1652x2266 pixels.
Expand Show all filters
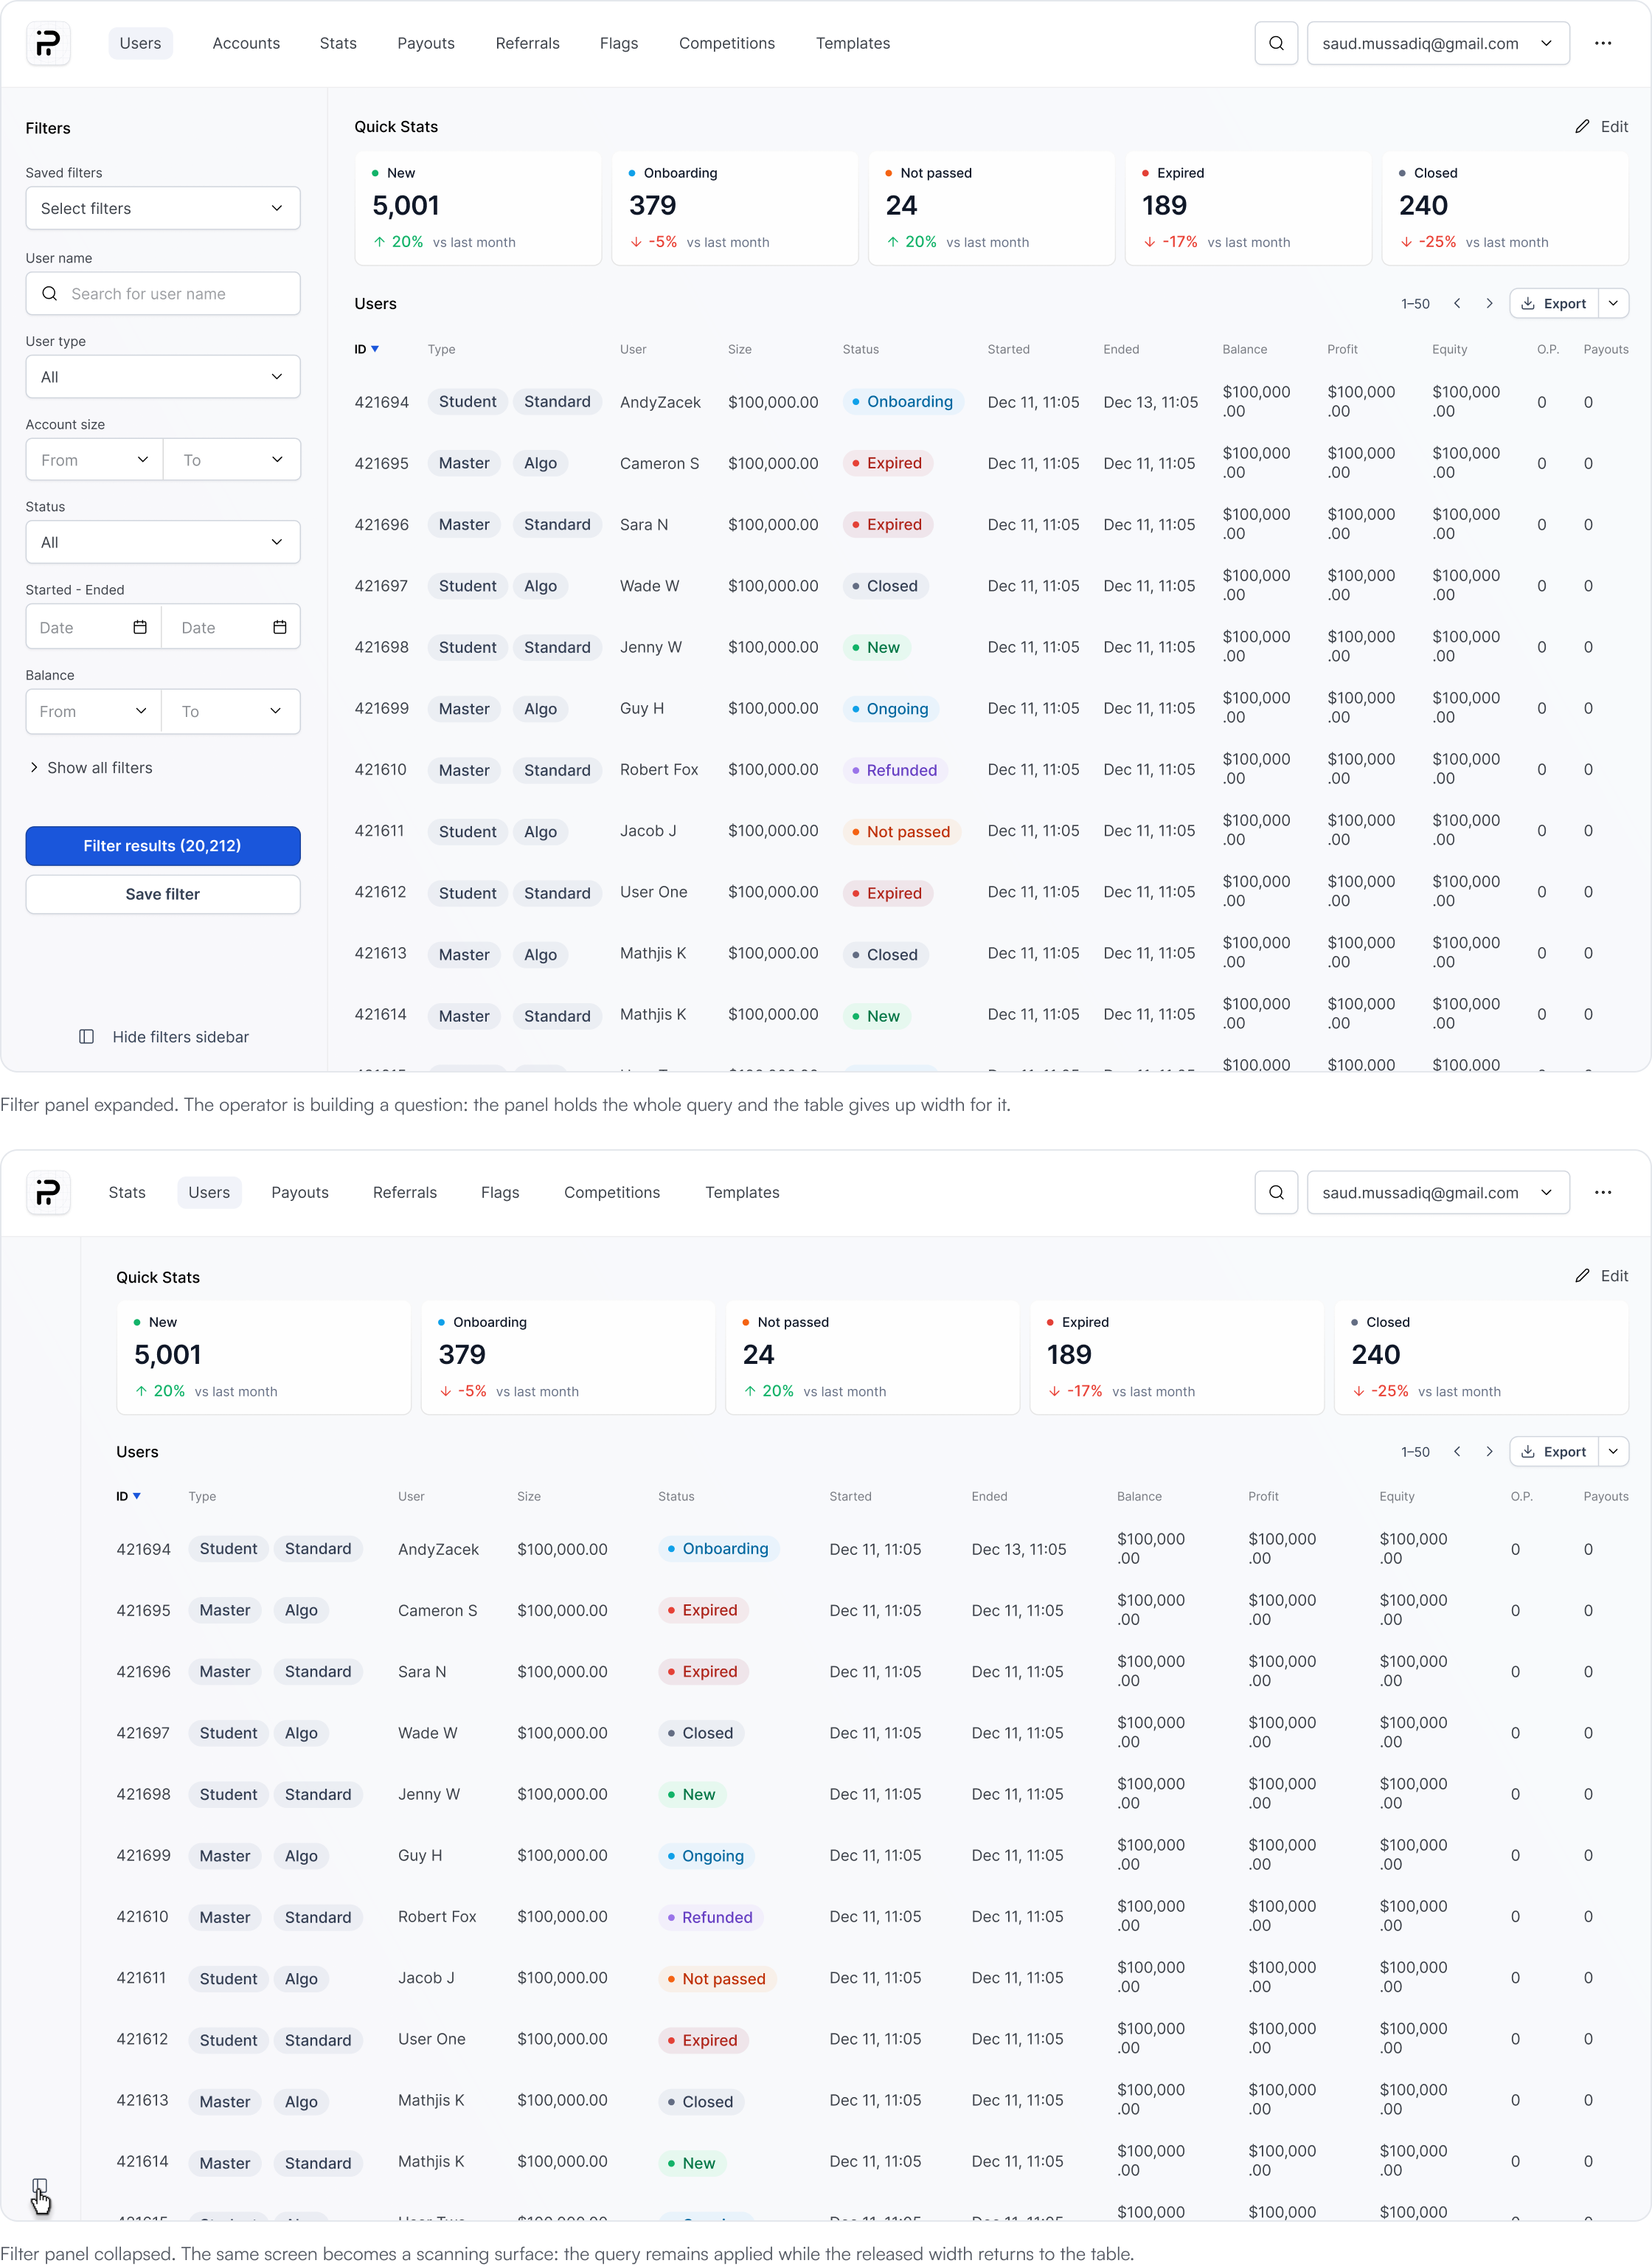(91, 768)
